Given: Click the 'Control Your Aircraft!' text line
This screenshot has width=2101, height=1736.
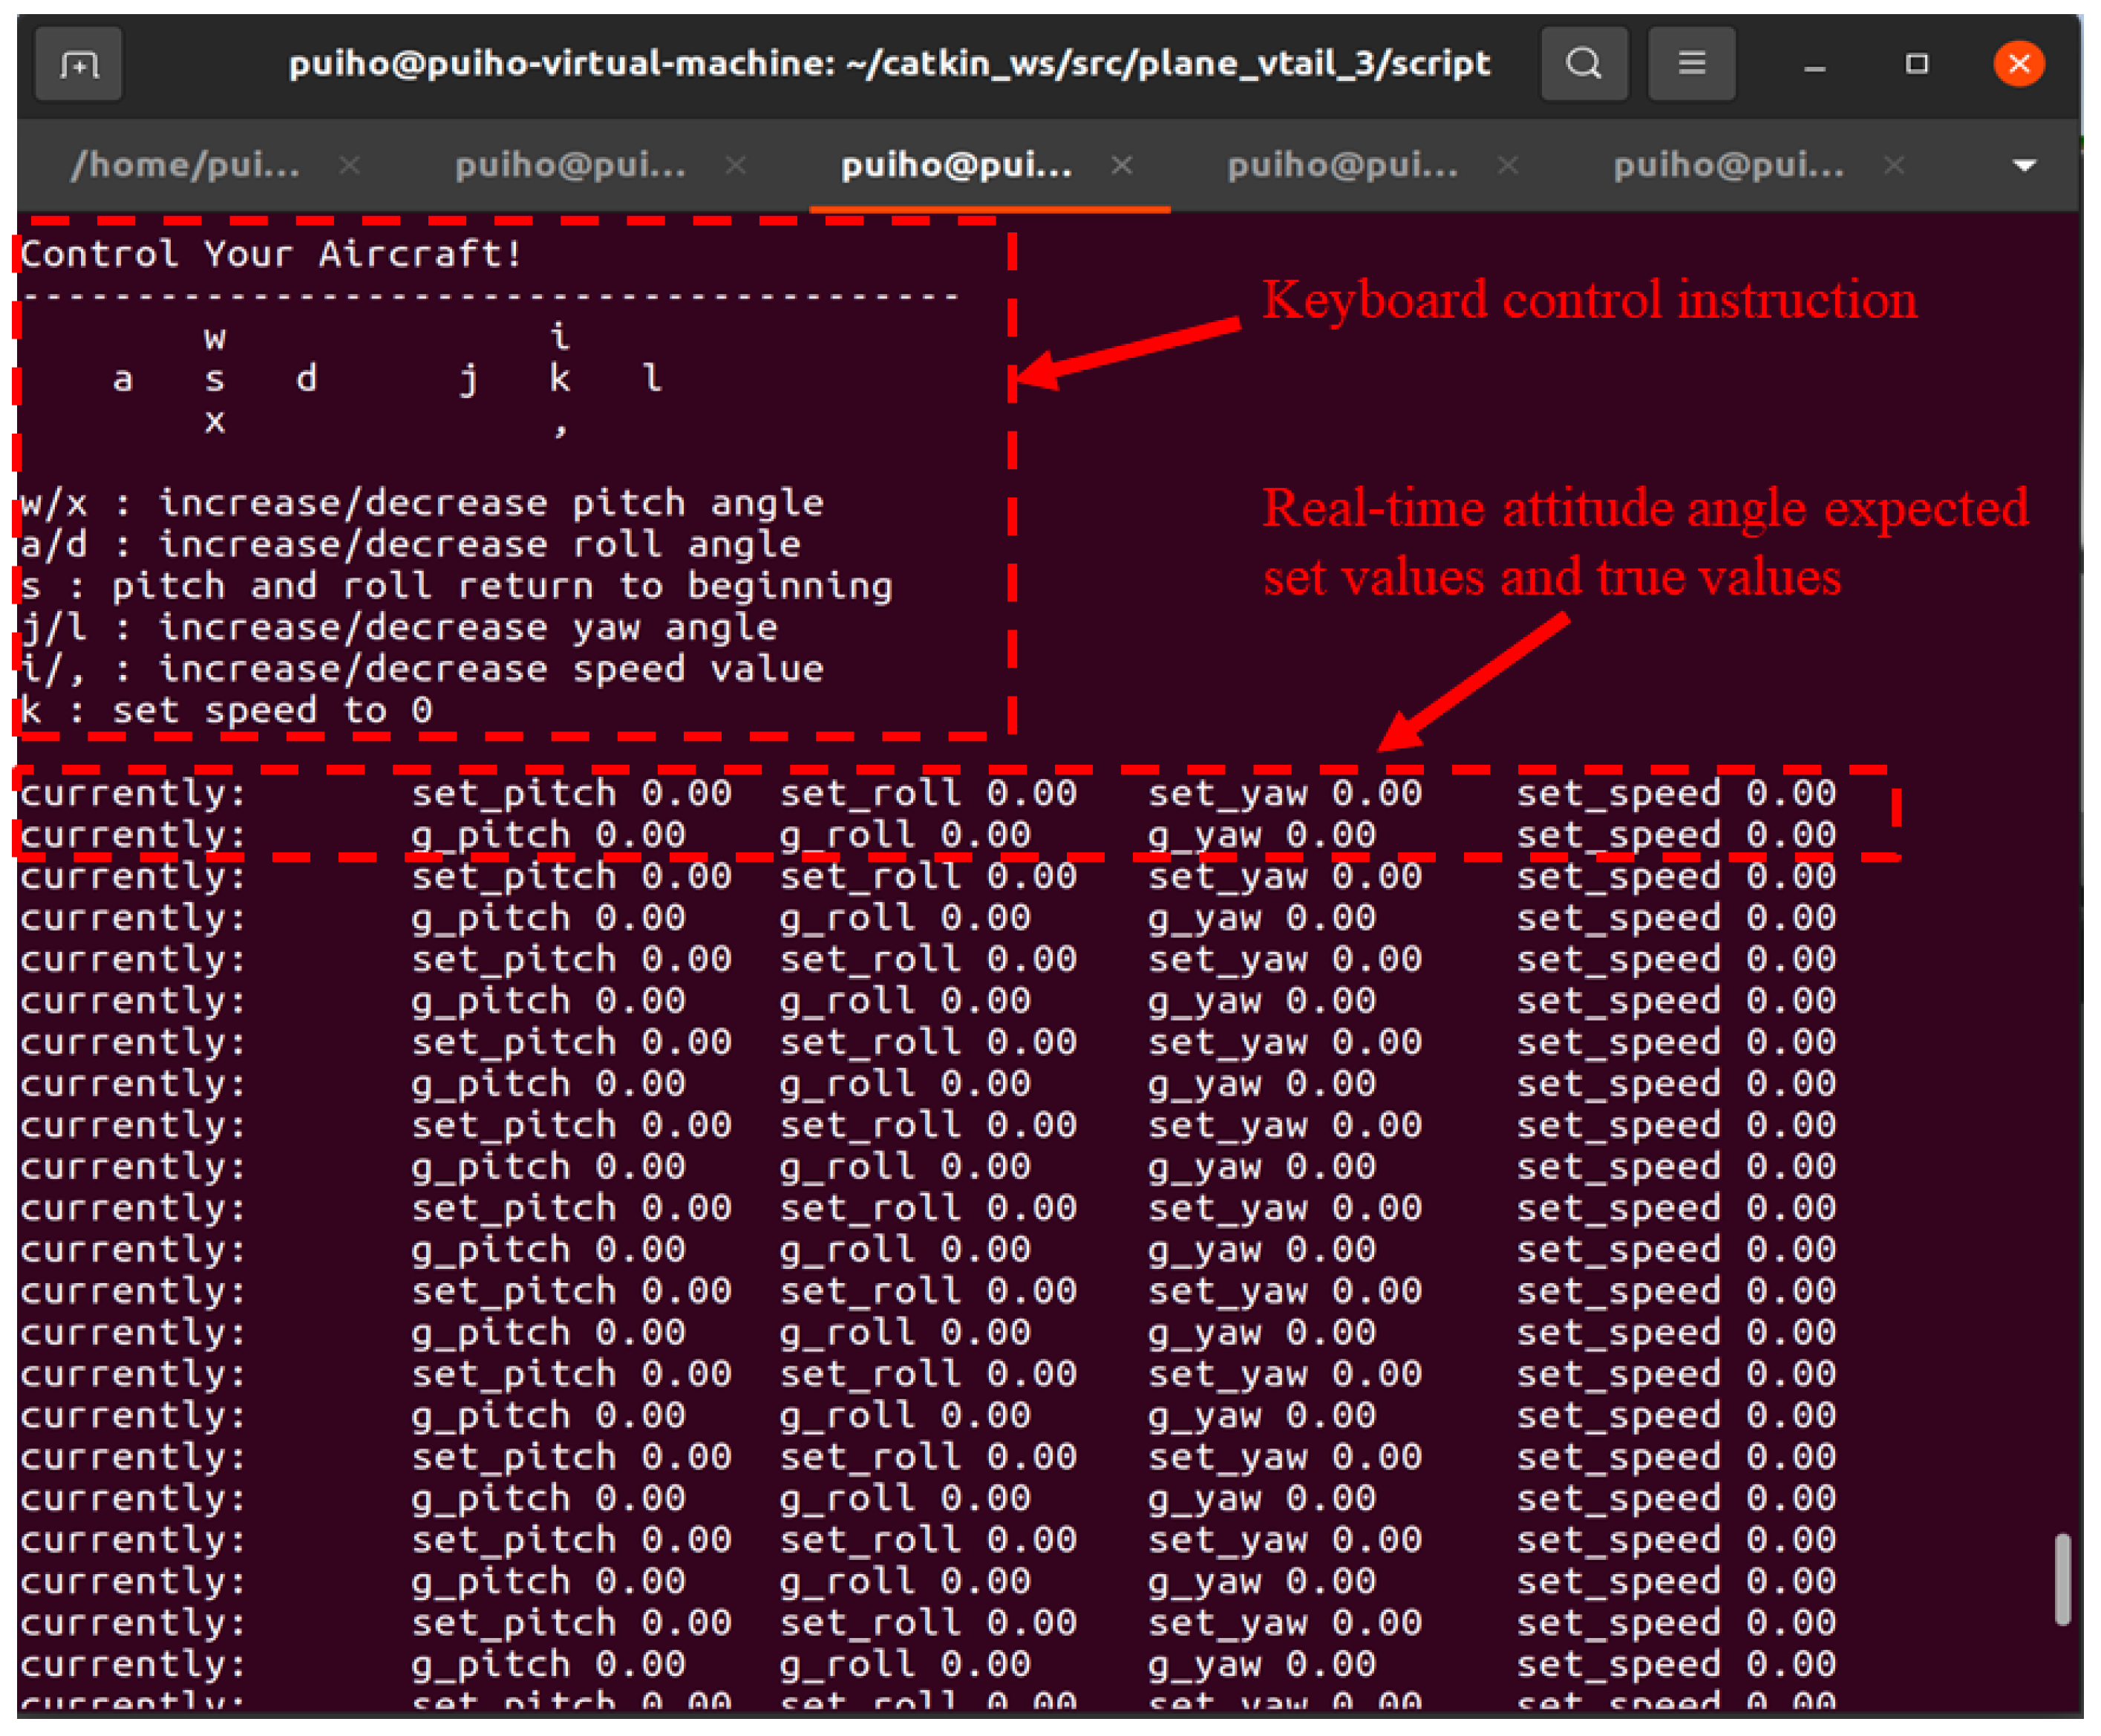Looking at the screenshot, I should [271, 254].
